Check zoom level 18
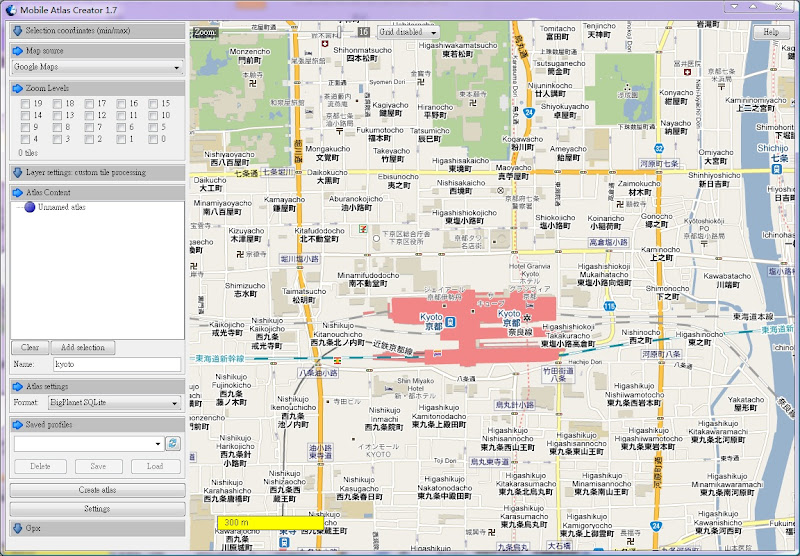The width and height of the screenshot is (800, 556). pos(57,104)
